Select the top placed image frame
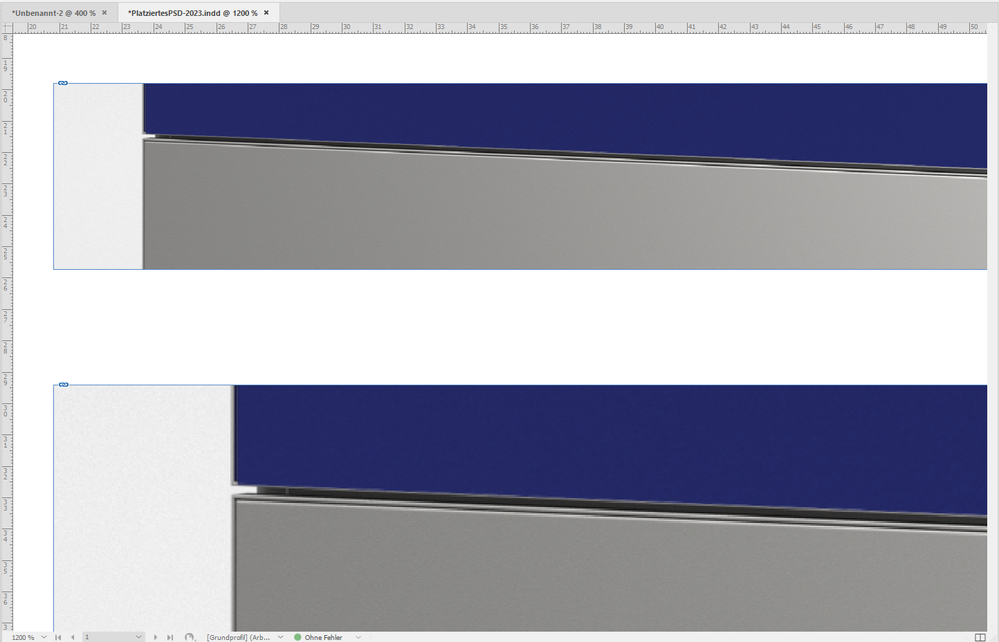999x642 pixels. coord(500,175)
